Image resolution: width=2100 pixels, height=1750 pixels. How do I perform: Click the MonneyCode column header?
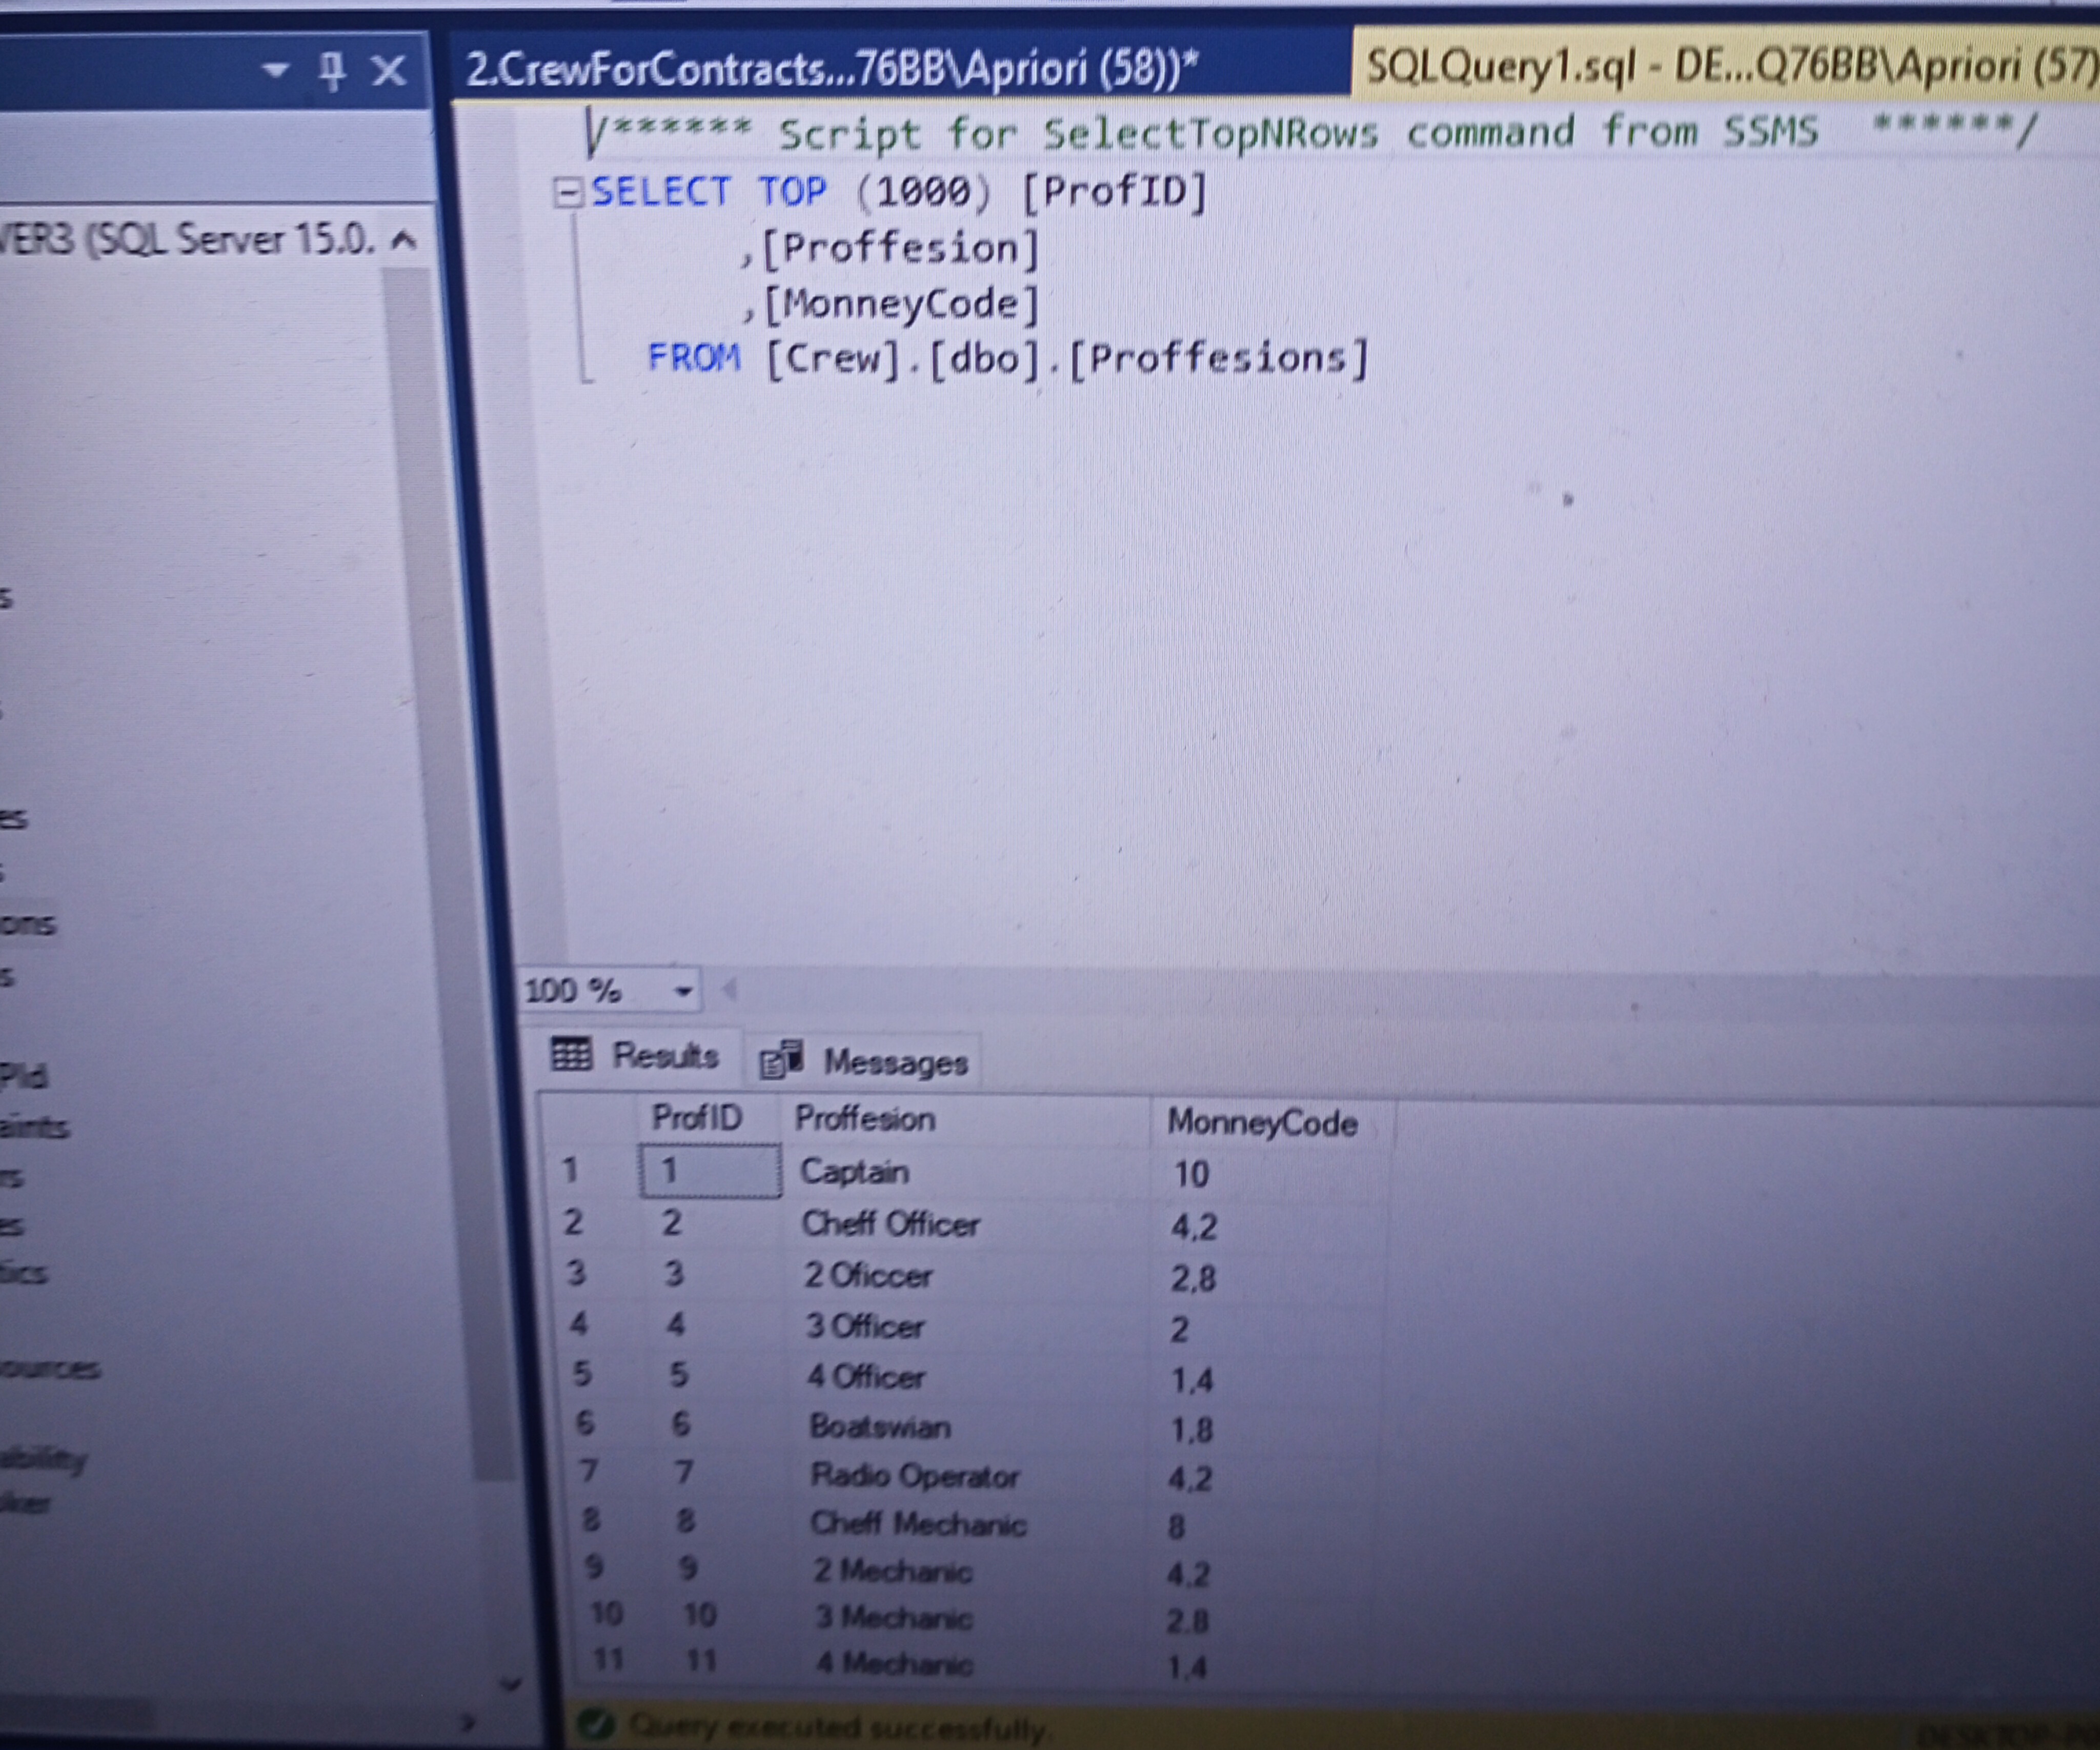pyautogui.click(x=1262, y=1122)
